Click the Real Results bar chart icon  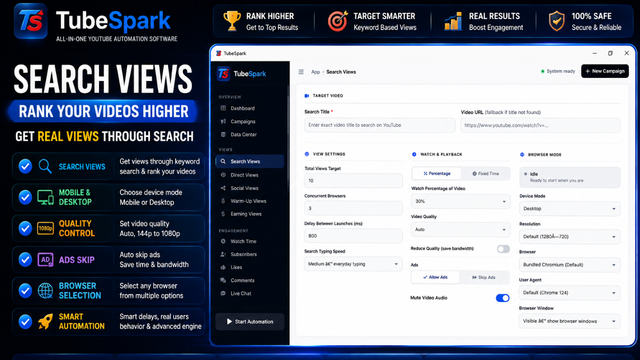[453, 21]
